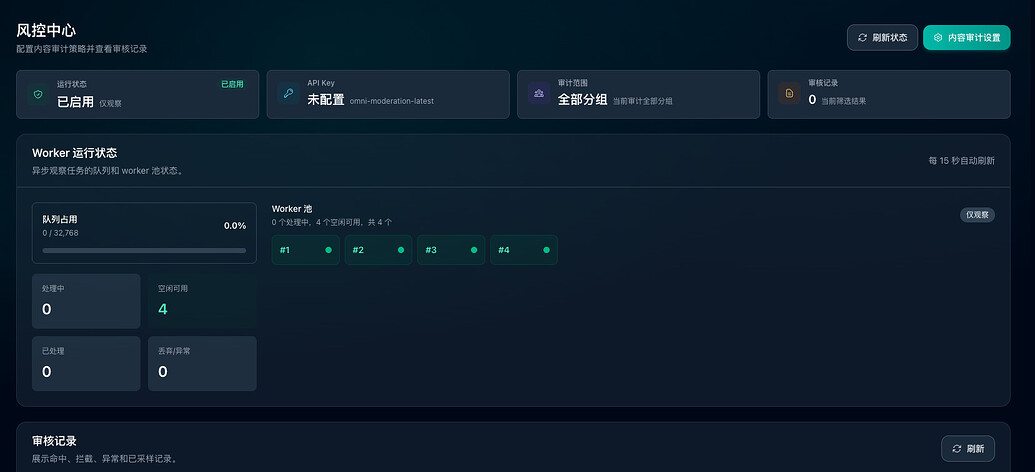Click the 当前筛选结果 text
This screenshot has height=472, width=1035.
coord(844,102)
